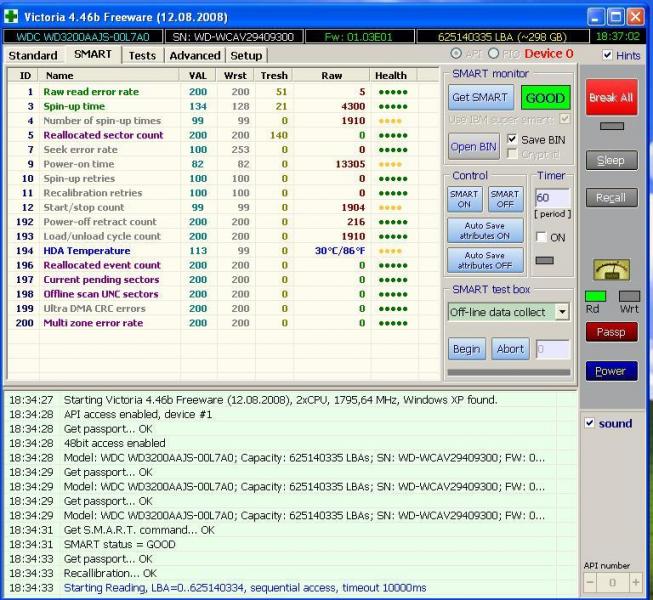Screen dimensions: 653x600
Task: Enable the Timer ON checkbox
Action: 541,236
